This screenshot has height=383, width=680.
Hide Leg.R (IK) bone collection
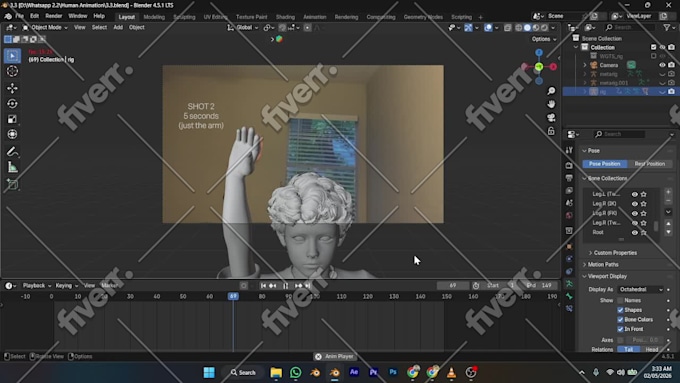(x=634, y=204)
